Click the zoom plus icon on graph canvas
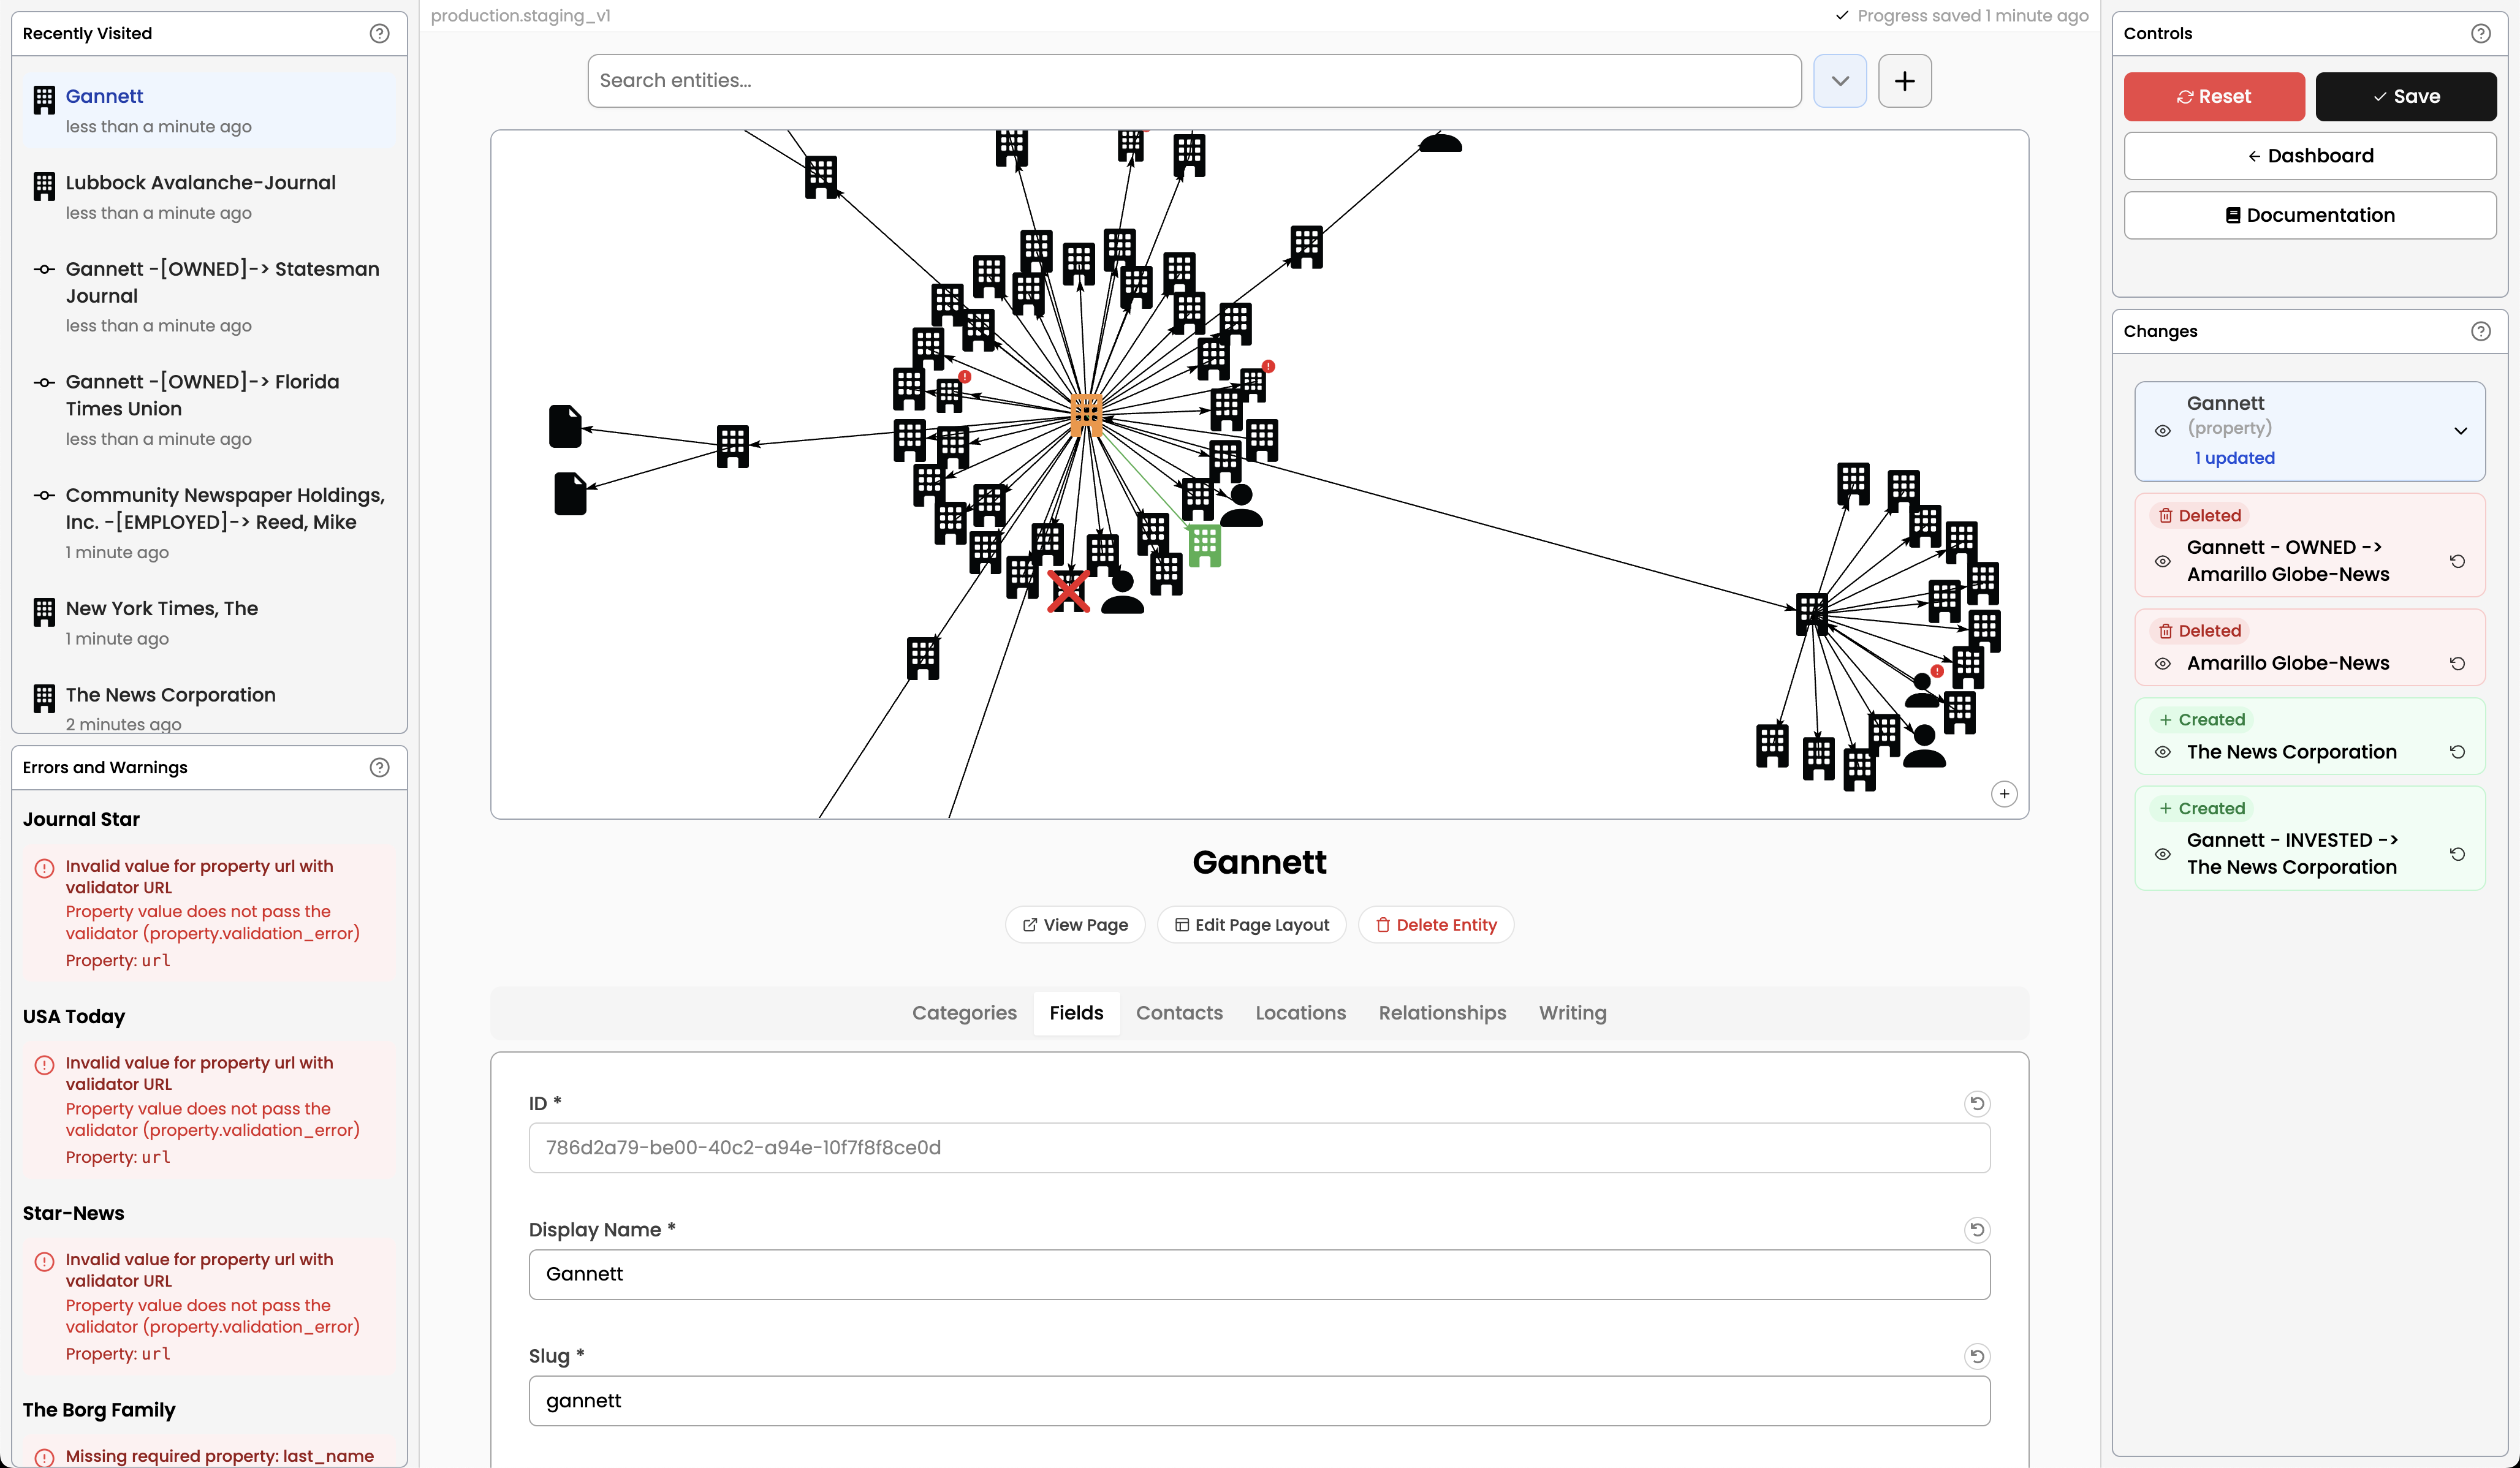Screen dimensions: 2520x1468 point(2004,794)
